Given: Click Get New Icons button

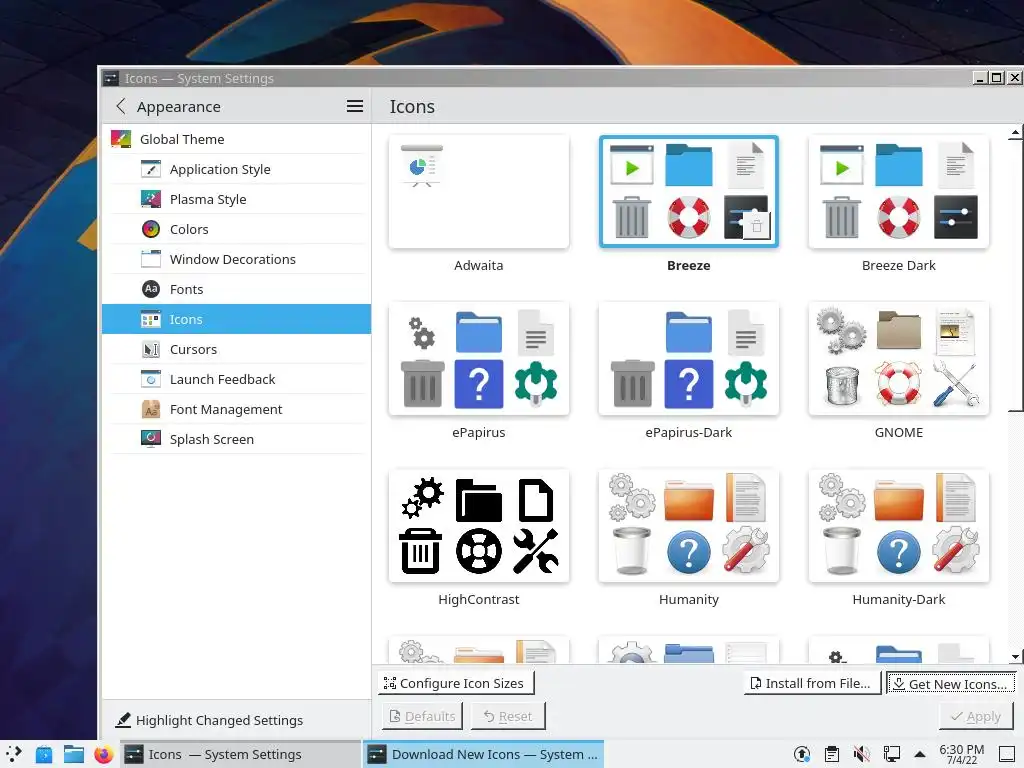Looking at the screenshot, I should (951, 684).
